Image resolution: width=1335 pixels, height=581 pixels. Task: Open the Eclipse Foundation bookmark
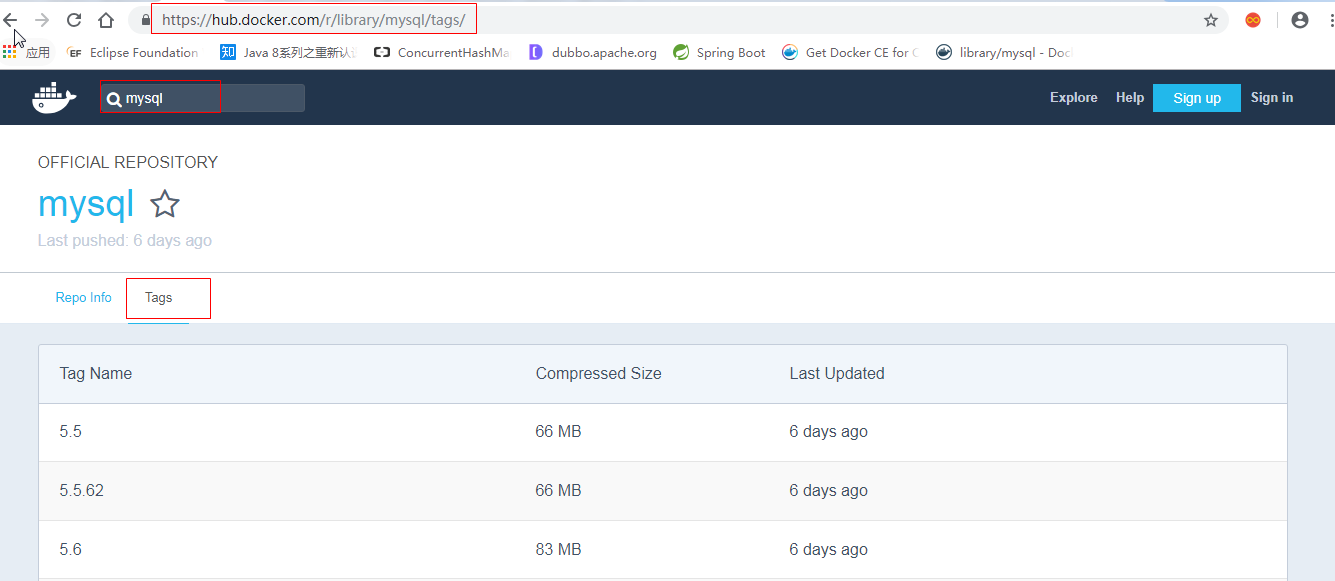point(133,53)
